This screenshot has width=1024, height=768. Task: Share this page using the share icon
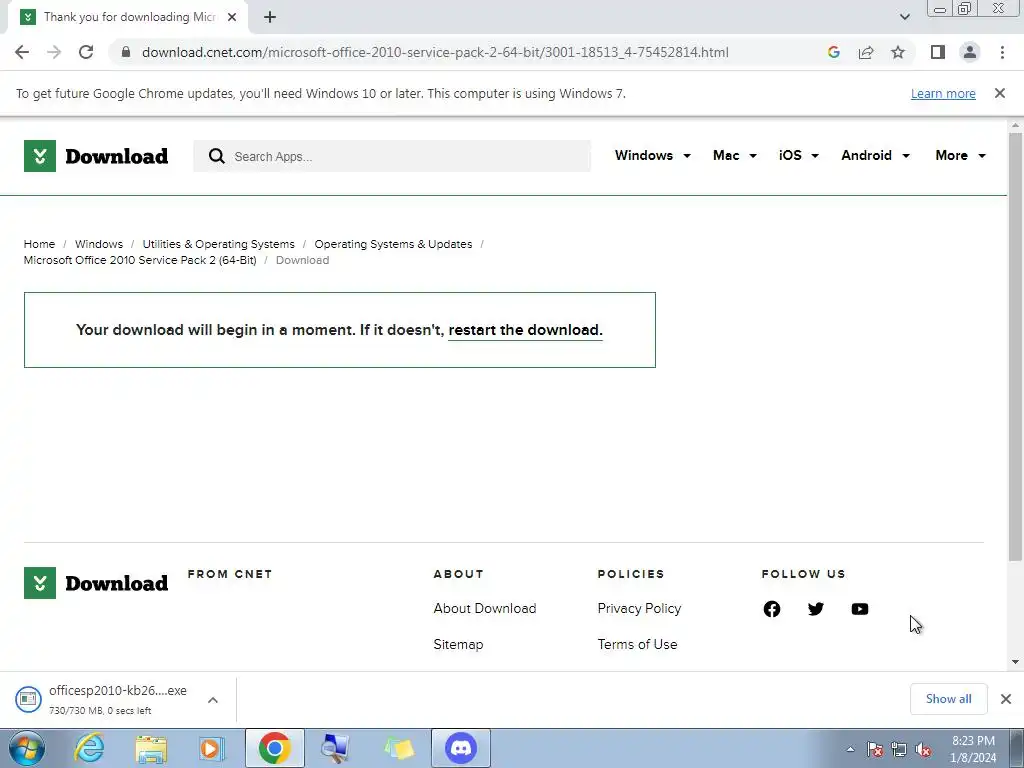point(866,52)
